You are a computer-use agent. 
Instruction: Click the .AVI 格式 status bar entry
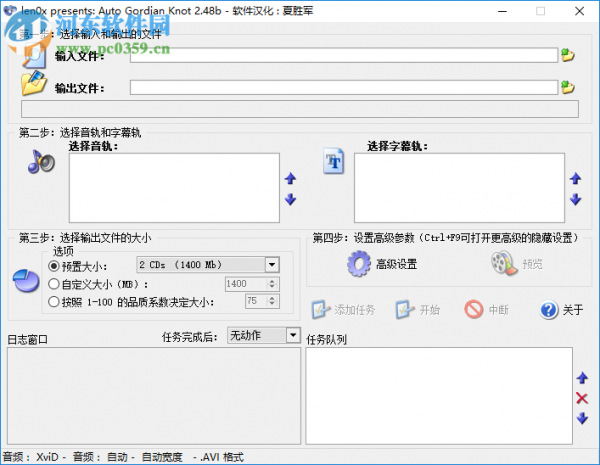222,457
